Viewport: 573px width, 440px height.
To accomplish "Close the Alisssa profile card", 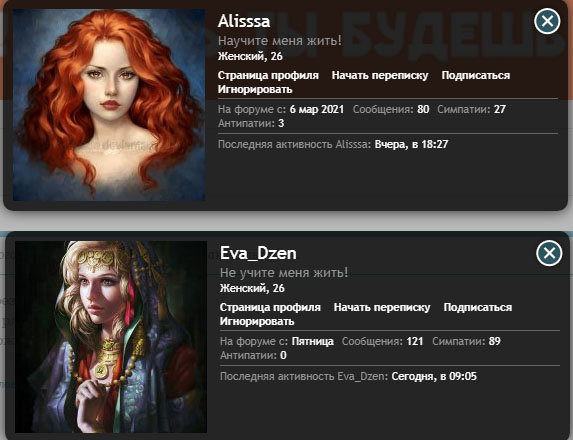I will point(547,21).
